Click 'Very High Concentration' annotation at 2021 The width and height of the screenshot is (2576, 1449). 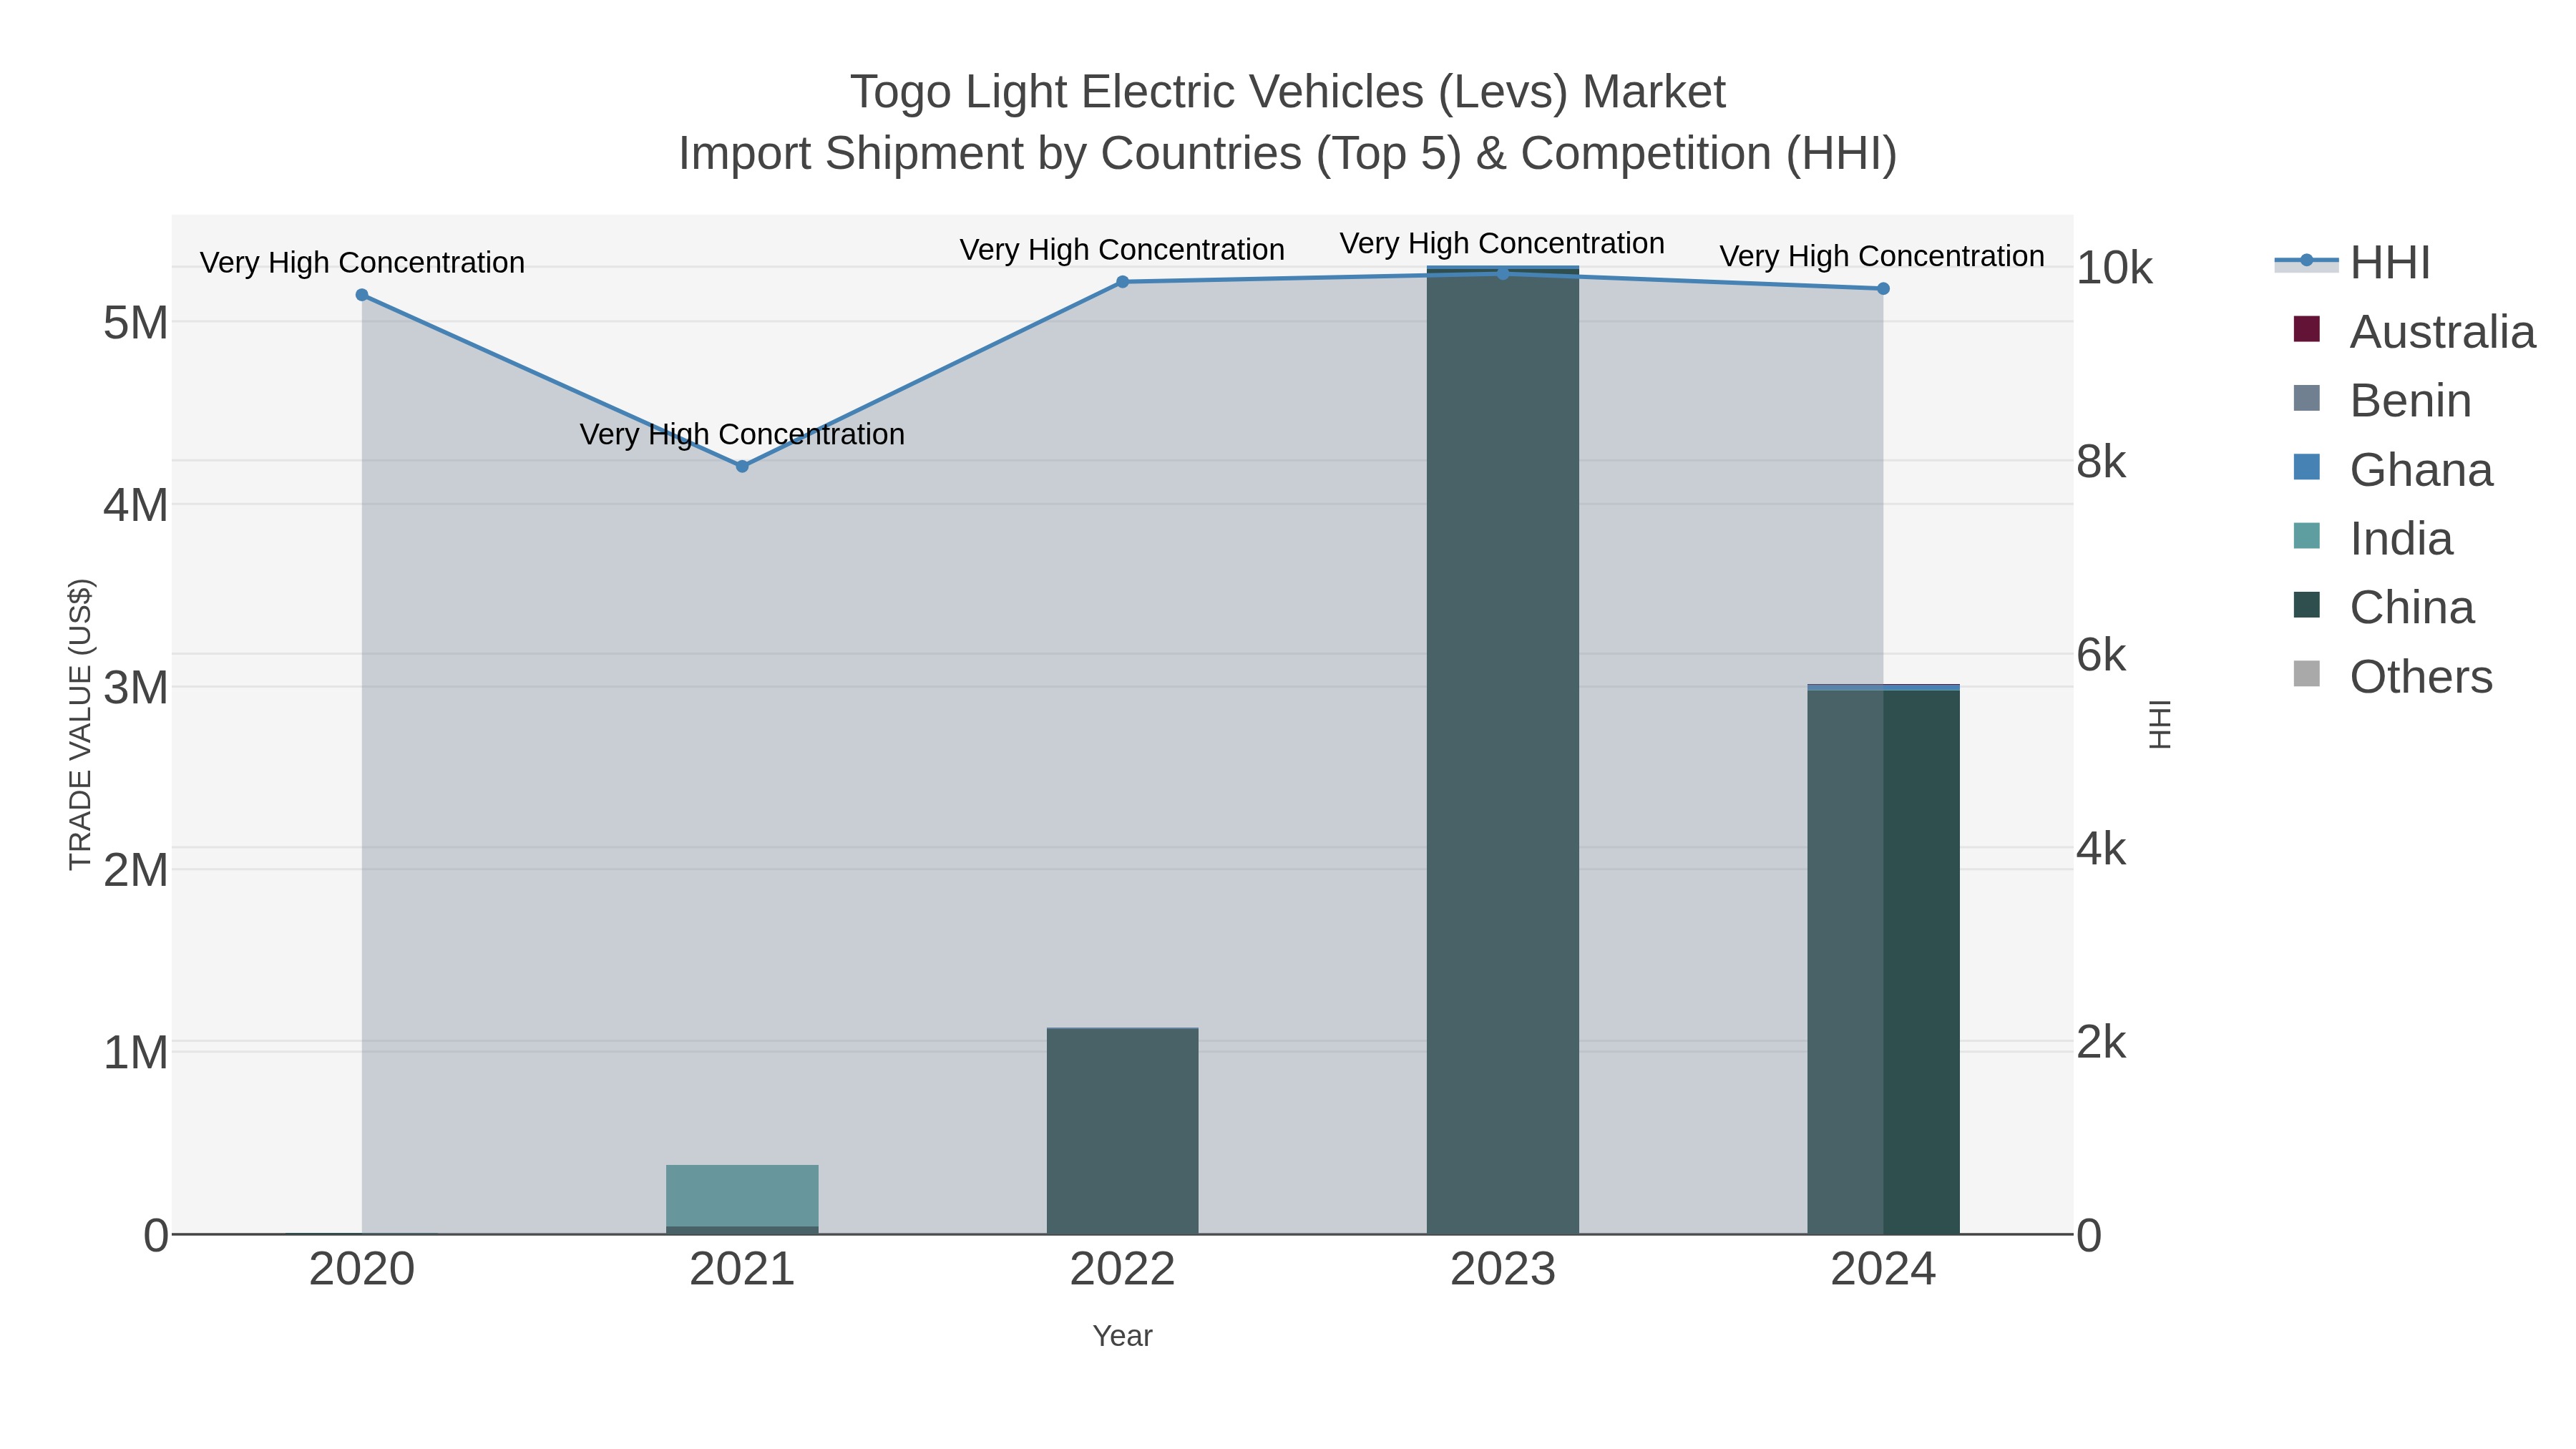pos(742,434)
